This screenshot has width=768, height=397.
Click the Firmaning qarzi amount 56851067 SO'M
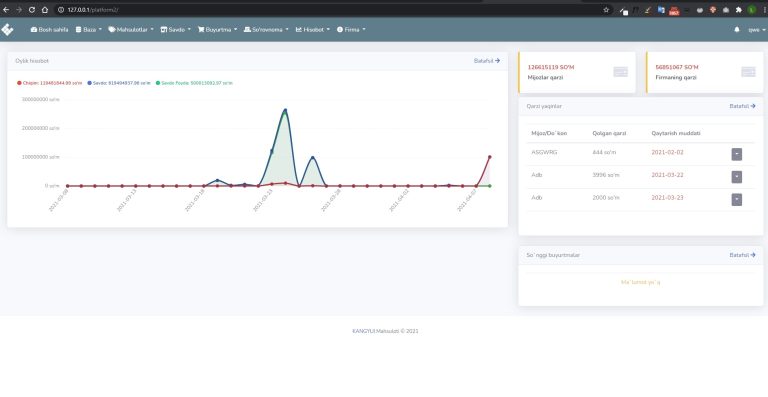pos(677,67)
